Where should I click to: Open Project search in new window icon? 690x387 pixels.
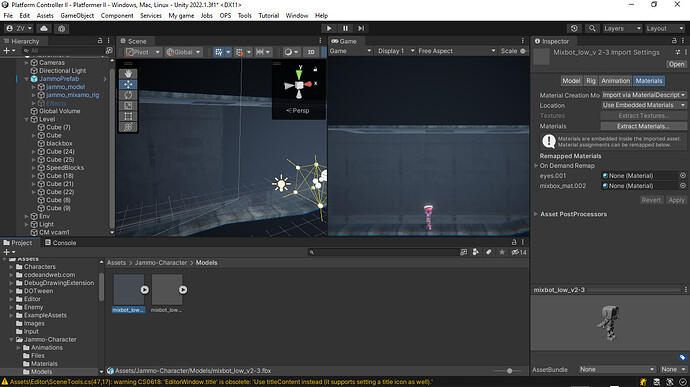(x=463, y=252)
